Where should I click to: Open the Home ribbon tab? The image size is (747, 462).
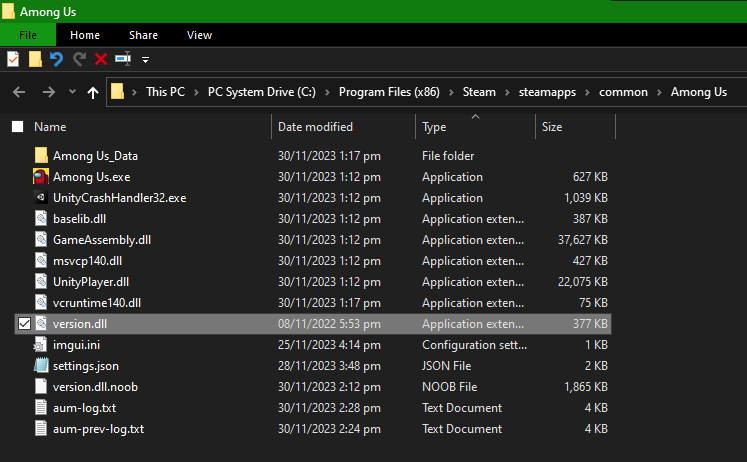point(85,35)
